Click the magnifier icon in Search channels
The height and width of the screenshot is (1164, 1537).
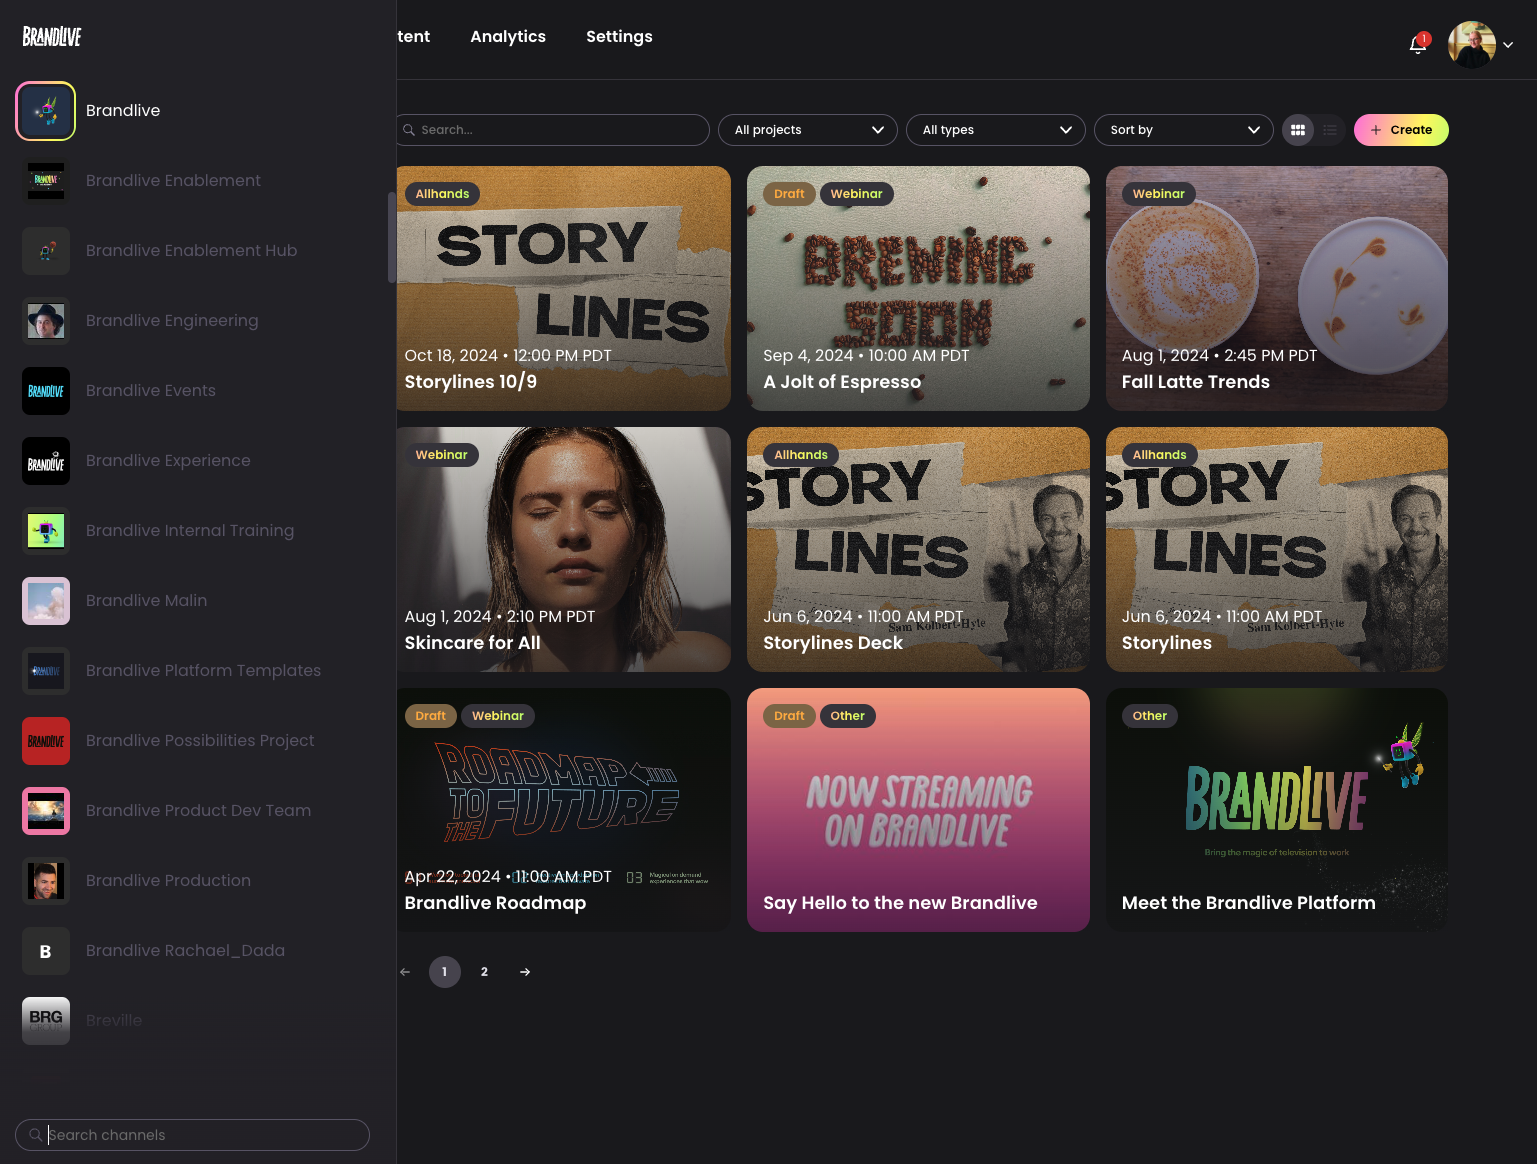tap(36, 1135)
